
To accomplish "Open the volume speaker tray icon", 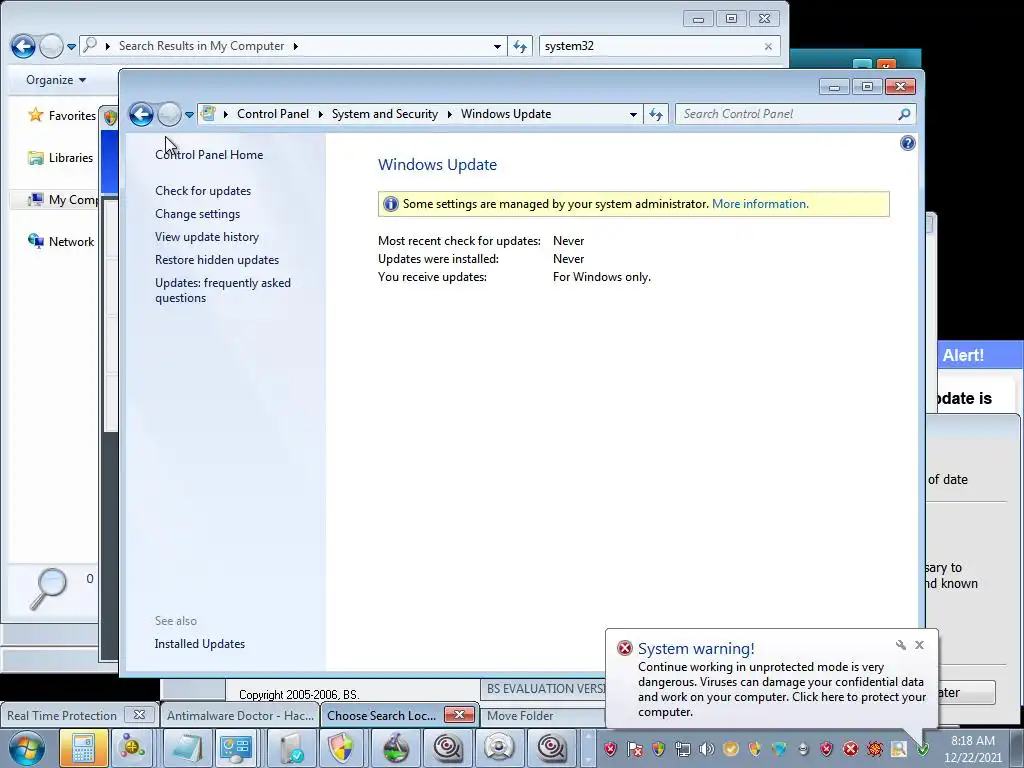I will click(707, 749).
